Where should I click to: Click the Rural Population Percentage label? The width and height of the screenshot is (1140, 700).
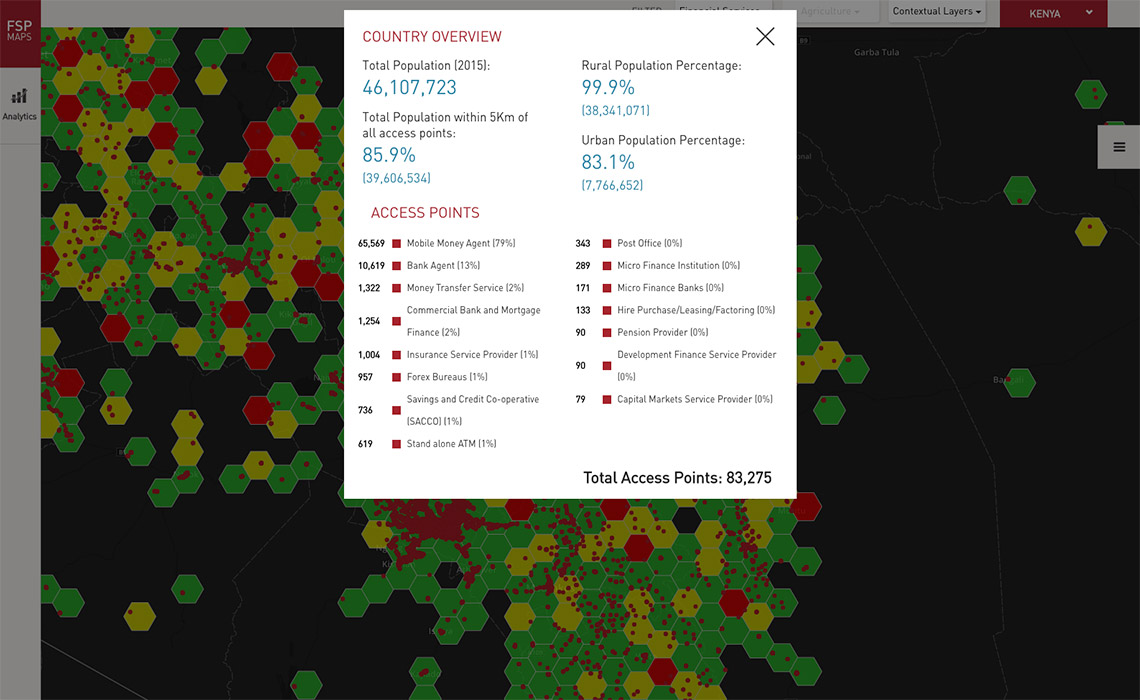pos(661,65)
